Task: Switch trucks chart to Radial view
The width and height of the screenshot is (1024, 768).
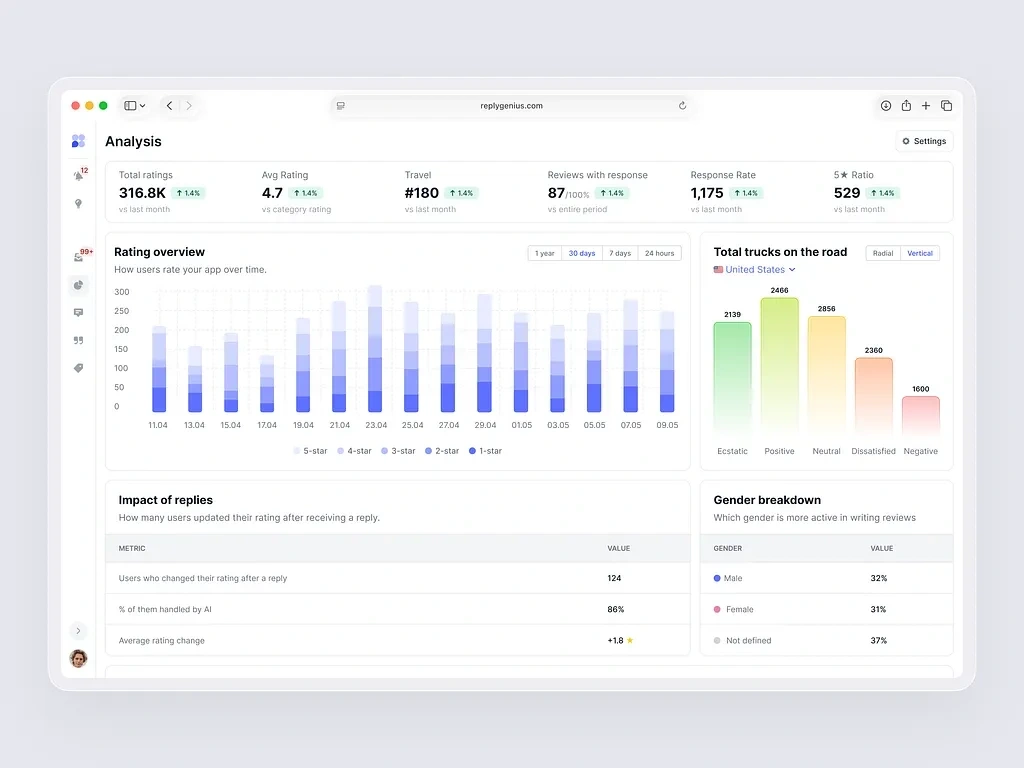Action: [x=883, y=253]
